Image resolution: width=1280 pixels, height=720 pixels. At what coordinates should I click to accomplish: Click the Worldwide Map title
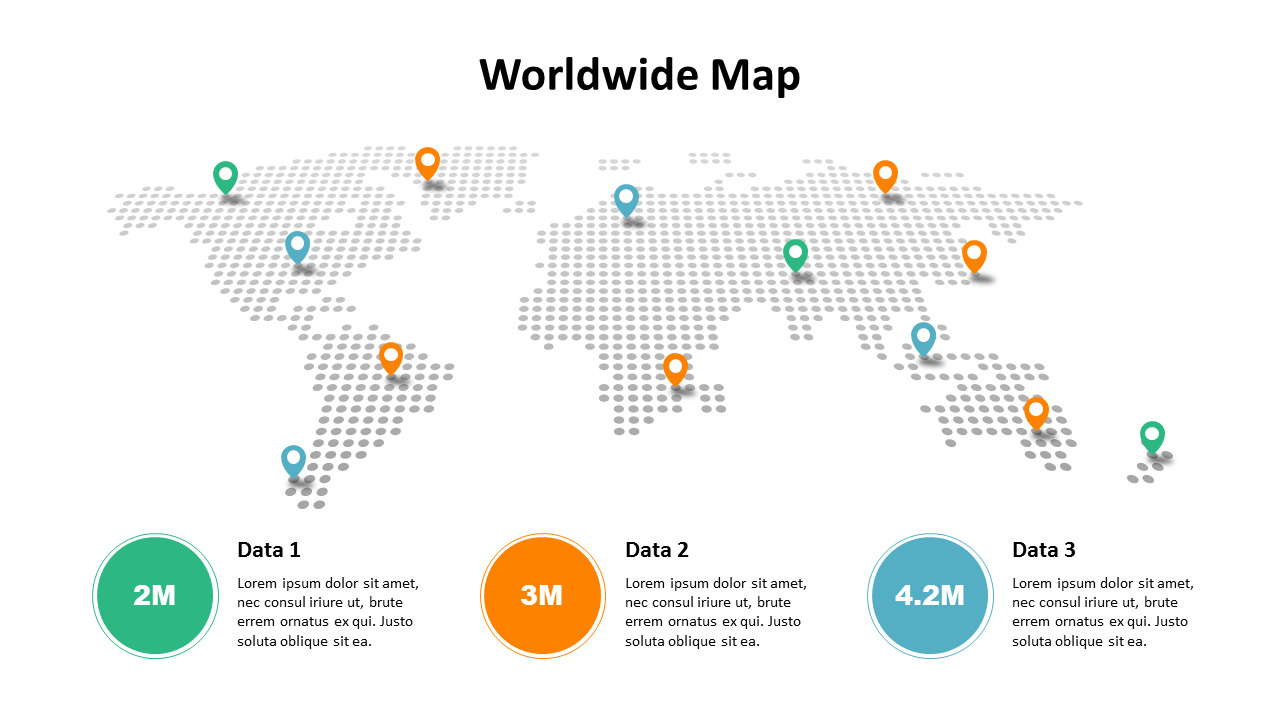tap(639, 75)
